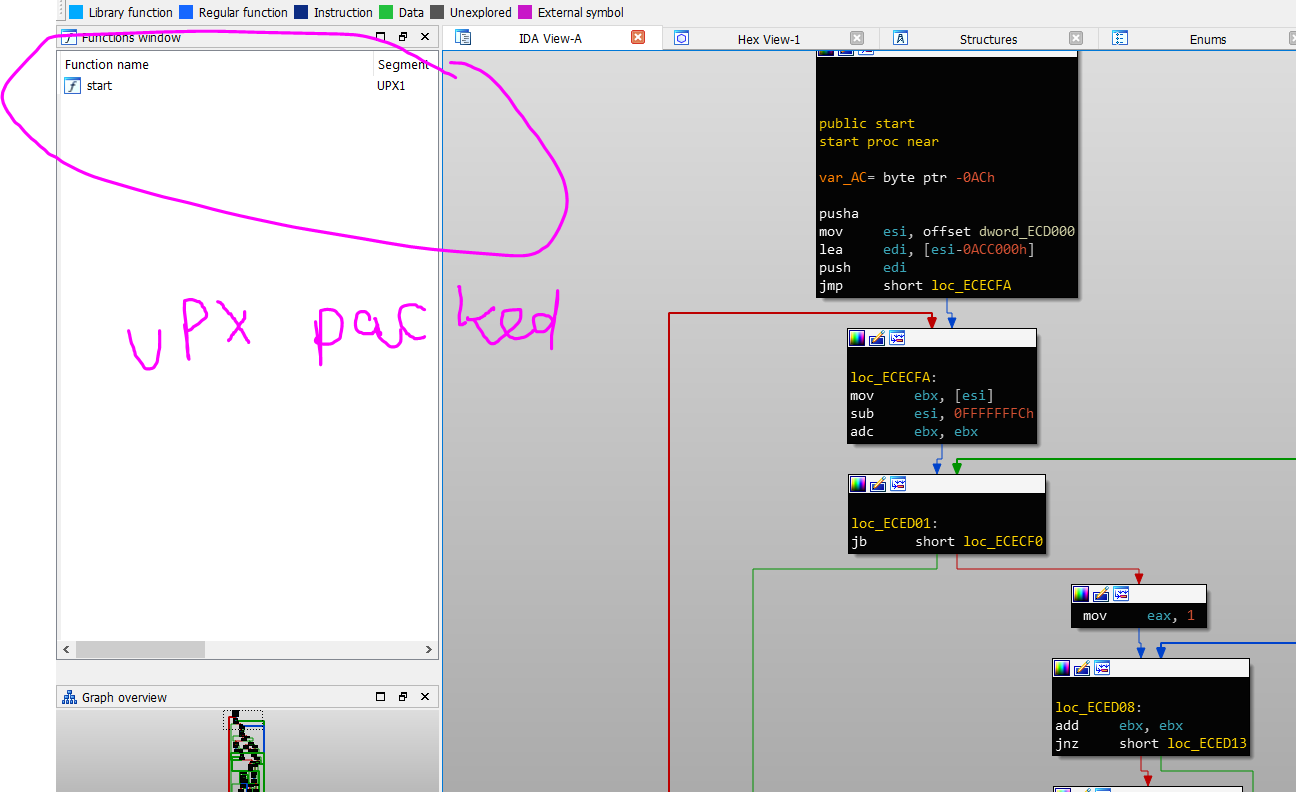Set node color for loc_ECECFA block

coord(857,338)
